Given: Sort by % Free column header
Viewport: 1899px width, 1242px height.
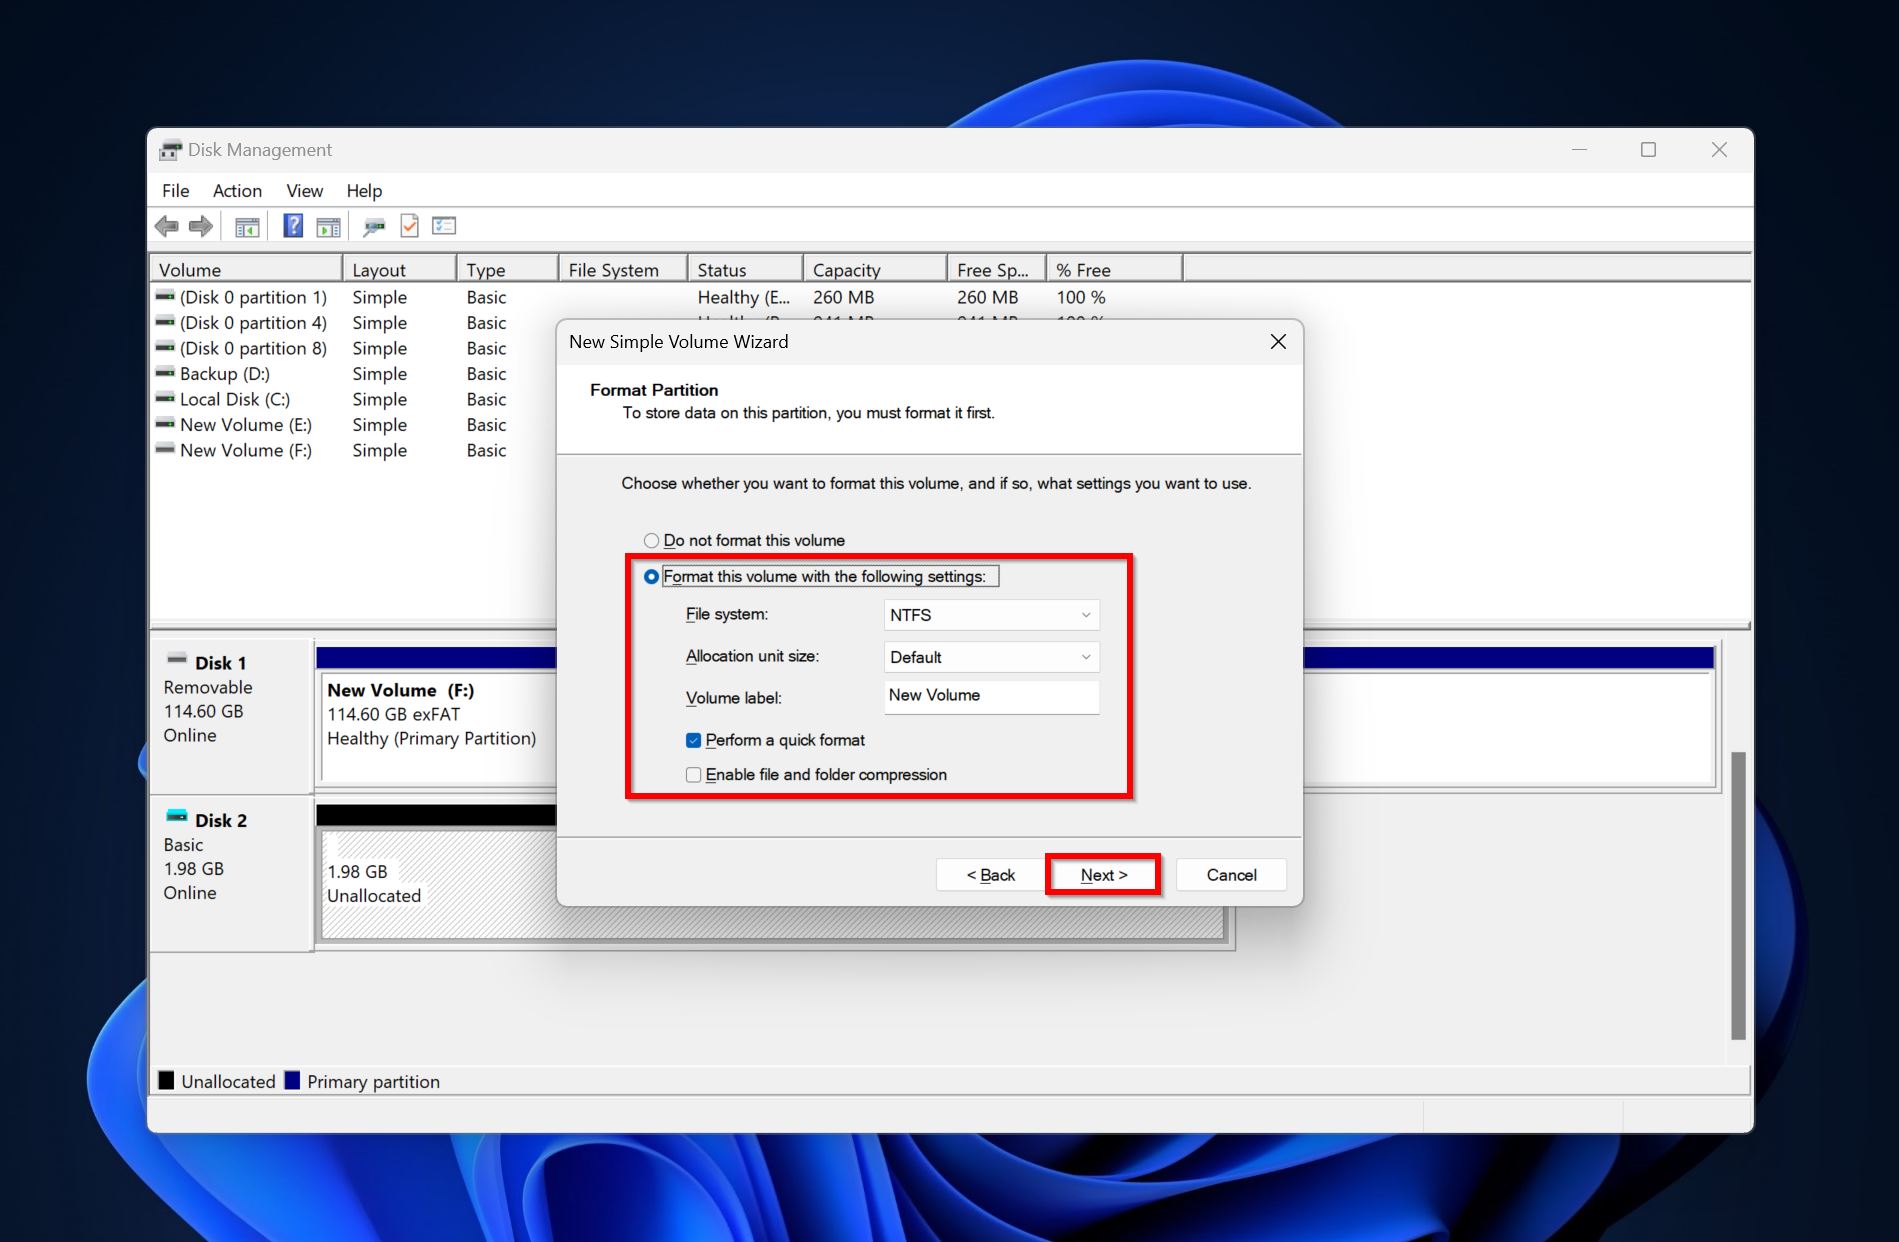Looking at the screenshot, I should (x=1114, y=270).
